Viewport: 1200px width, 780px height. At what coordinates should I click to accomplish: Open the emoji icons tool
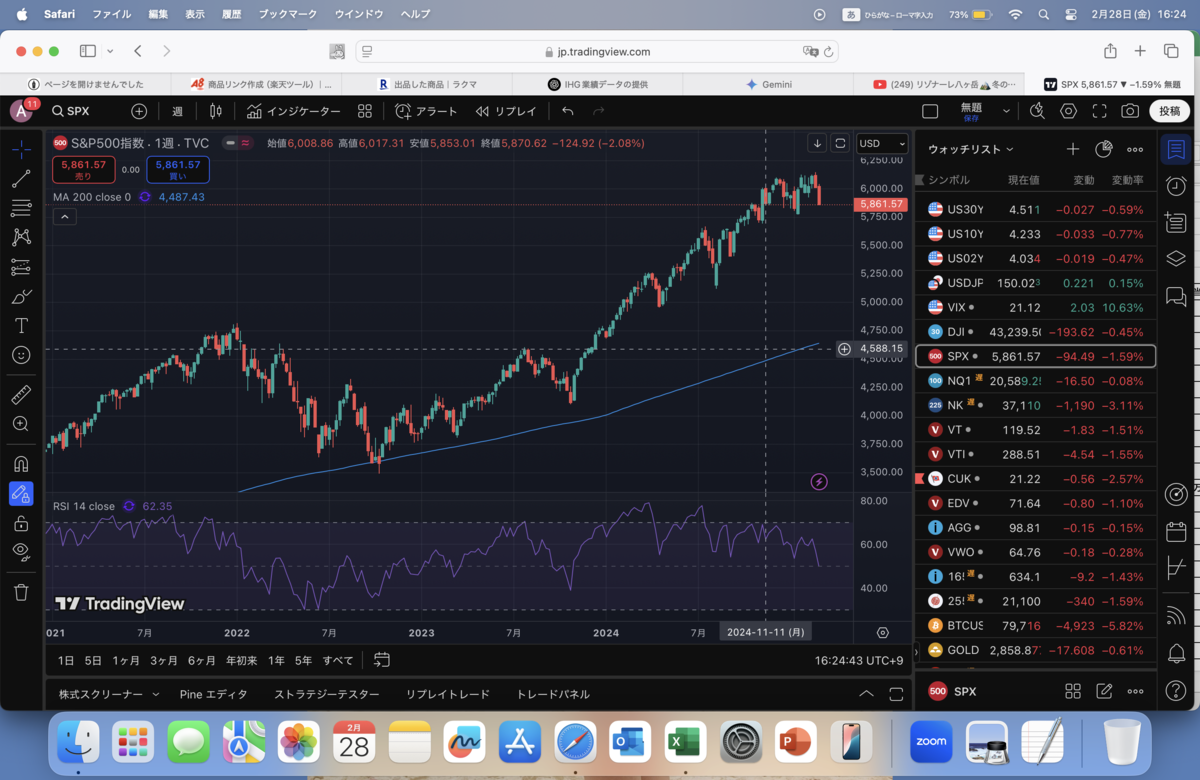(x=21, y=355)
